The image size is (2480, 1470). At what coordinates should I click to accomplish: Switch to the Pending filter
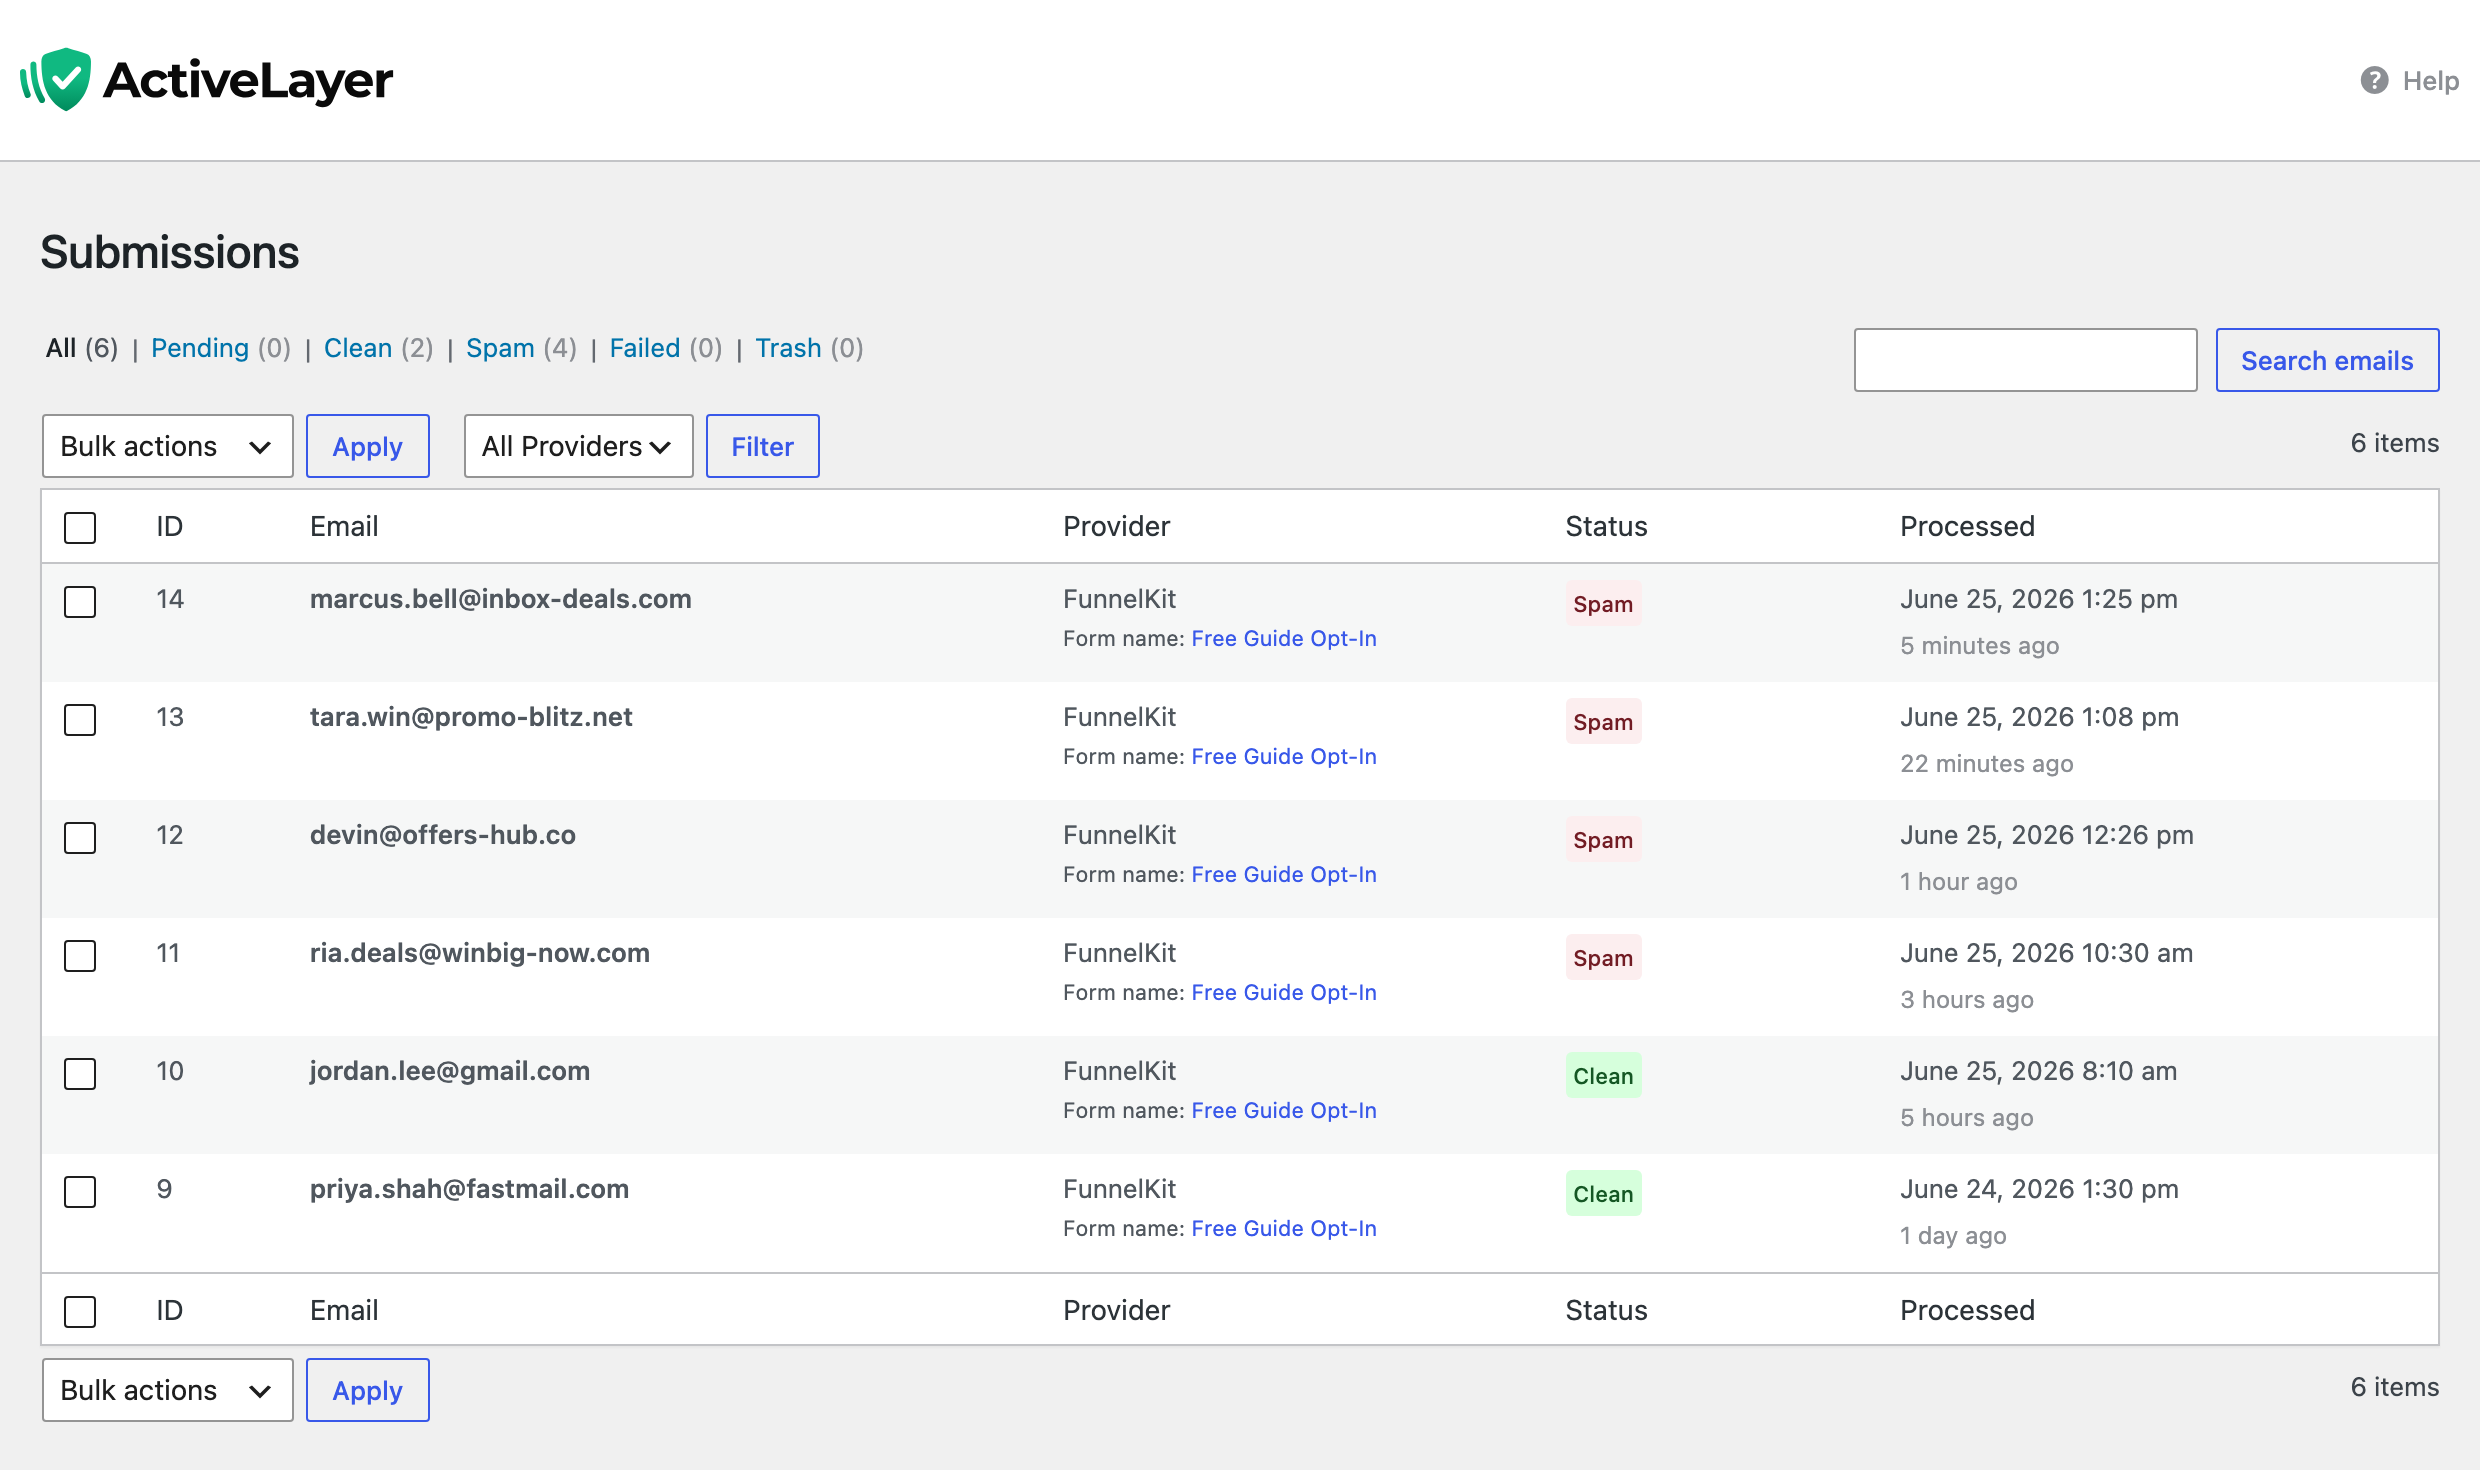[200, 348]
